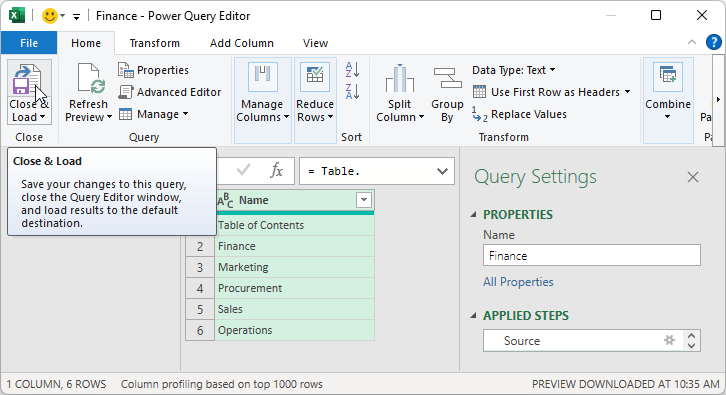The height and width of the screenshot is (395, 726).
Task: Click the smiley feedback icon
Action: coord(50,16)
